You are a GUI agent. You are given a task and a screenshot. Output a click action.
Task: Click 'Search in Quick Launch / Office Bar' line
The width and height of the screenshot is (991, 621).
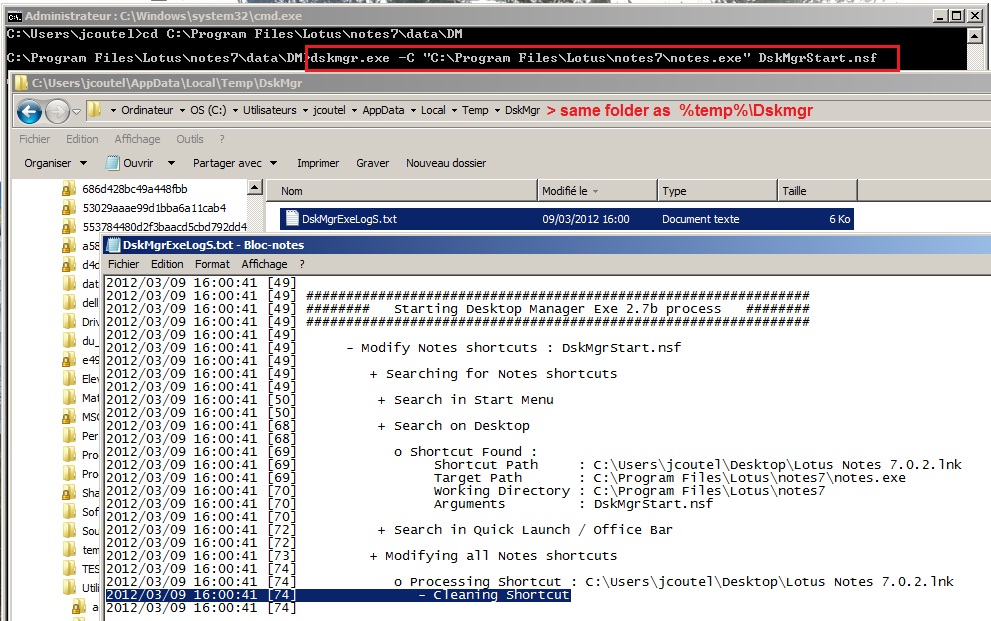(x=525, y=530)
